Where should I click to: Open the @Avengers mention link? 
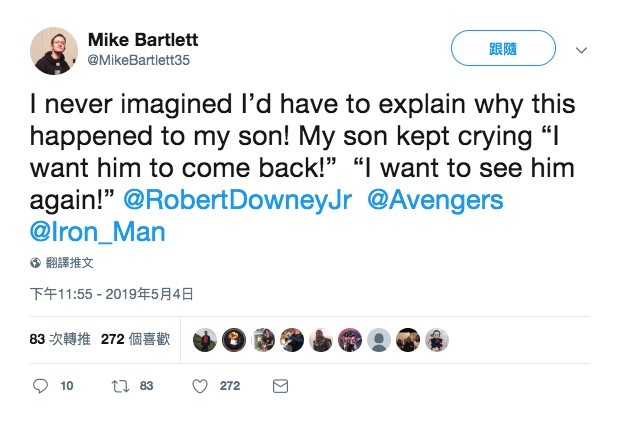point(436,199)
